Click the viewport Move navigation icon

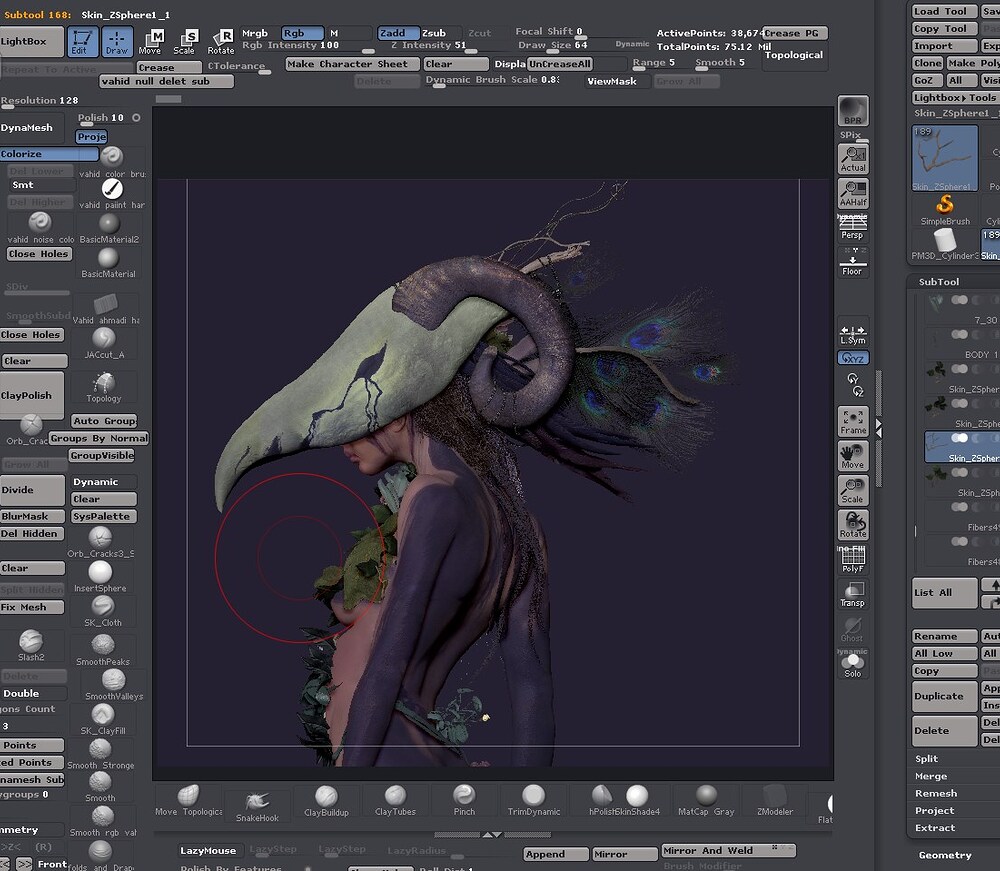(x=853, y=456)
